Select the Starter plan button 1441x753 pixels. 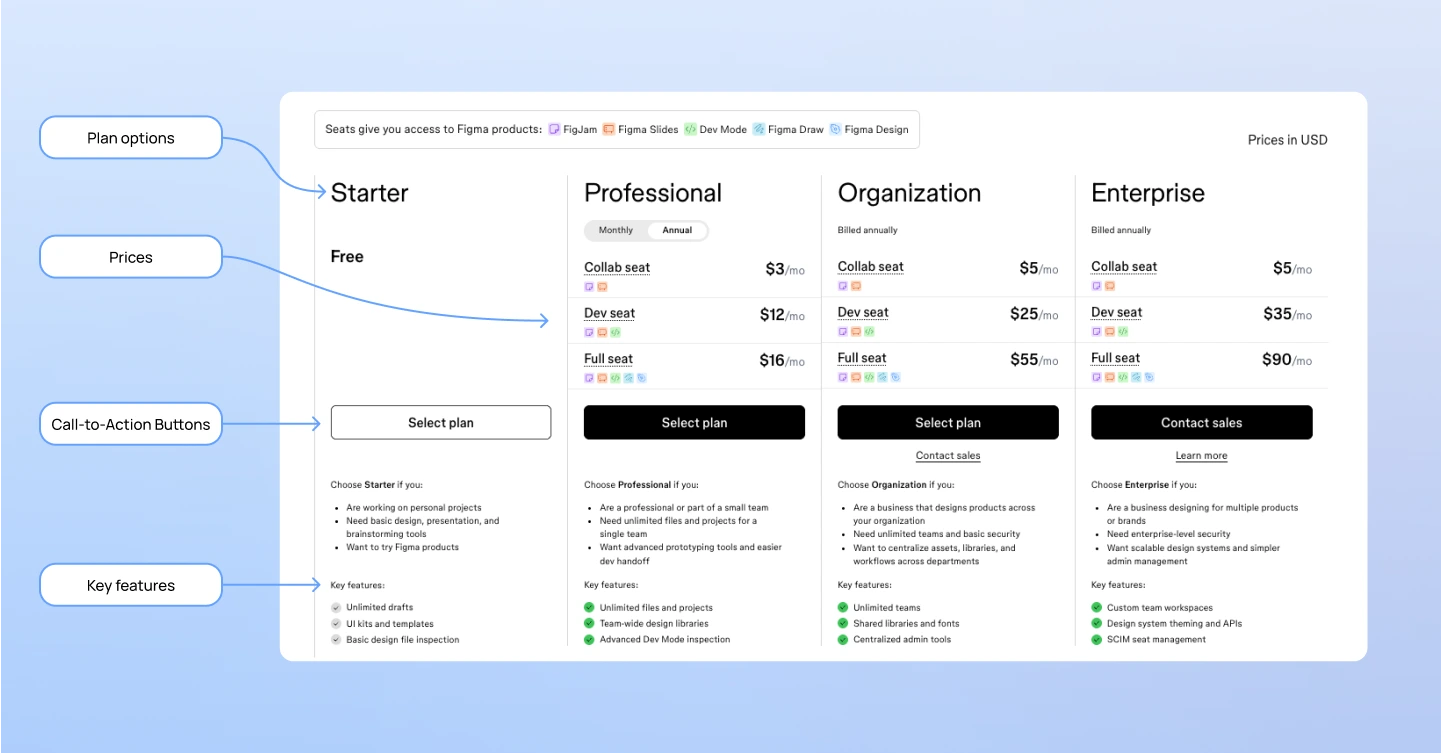441,422
